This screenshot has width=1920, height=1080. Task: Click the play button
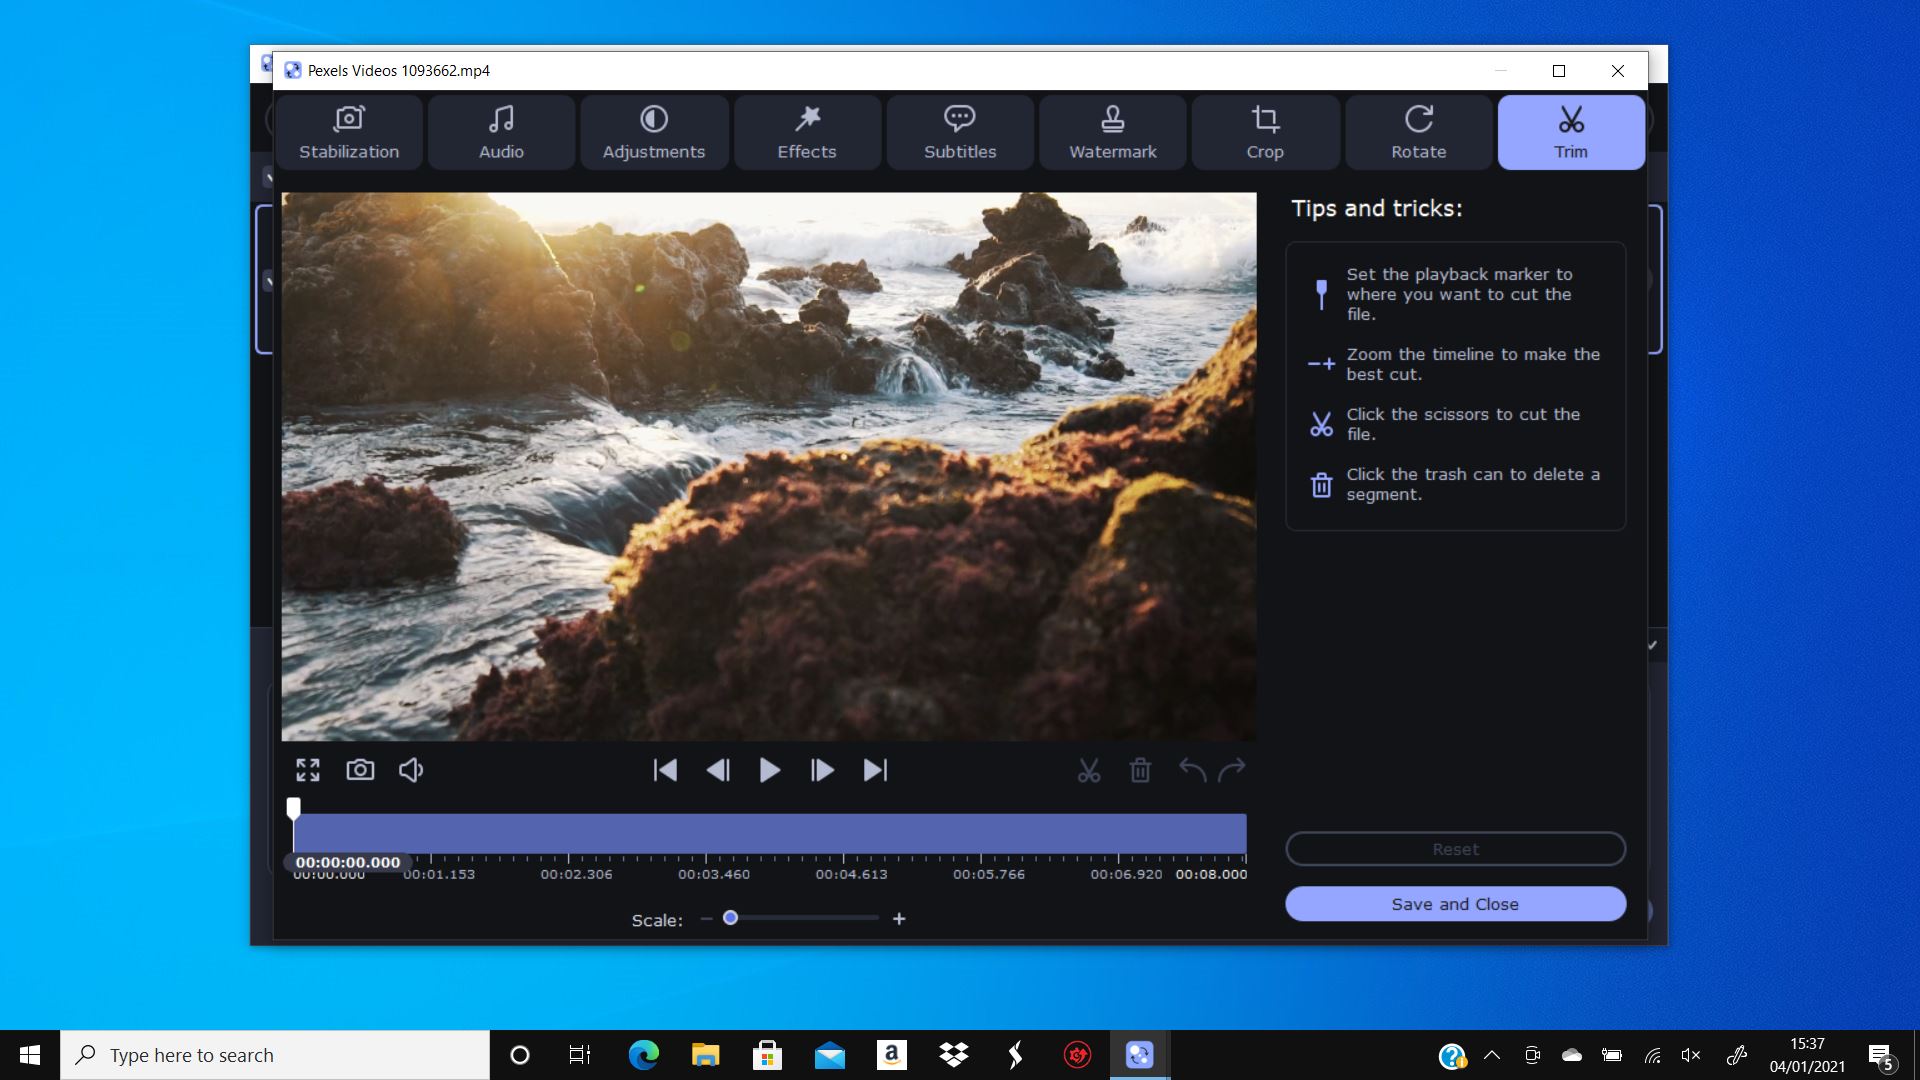pyautogui.click(x=769, y=770)
